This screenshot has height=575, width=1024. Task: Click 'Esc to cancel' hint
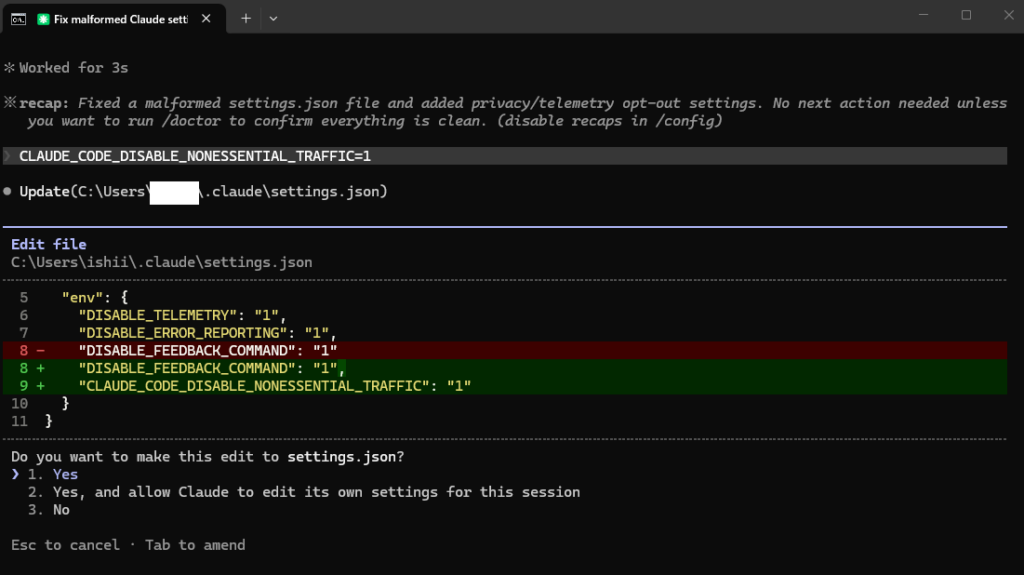65,545
